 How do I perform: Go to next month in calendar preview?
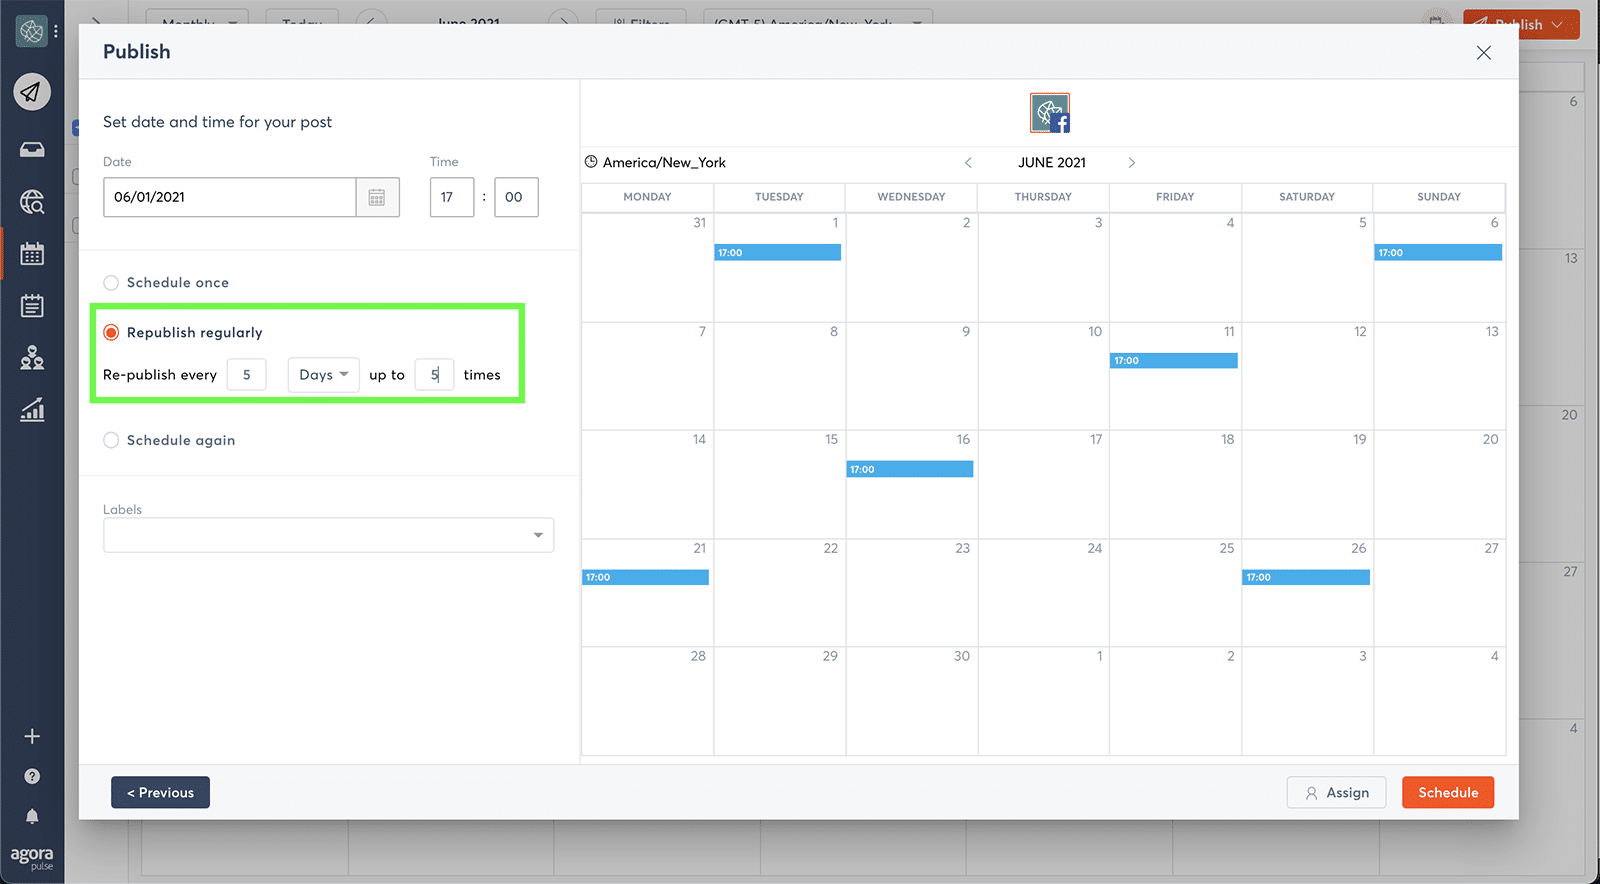pos(1132,162)
